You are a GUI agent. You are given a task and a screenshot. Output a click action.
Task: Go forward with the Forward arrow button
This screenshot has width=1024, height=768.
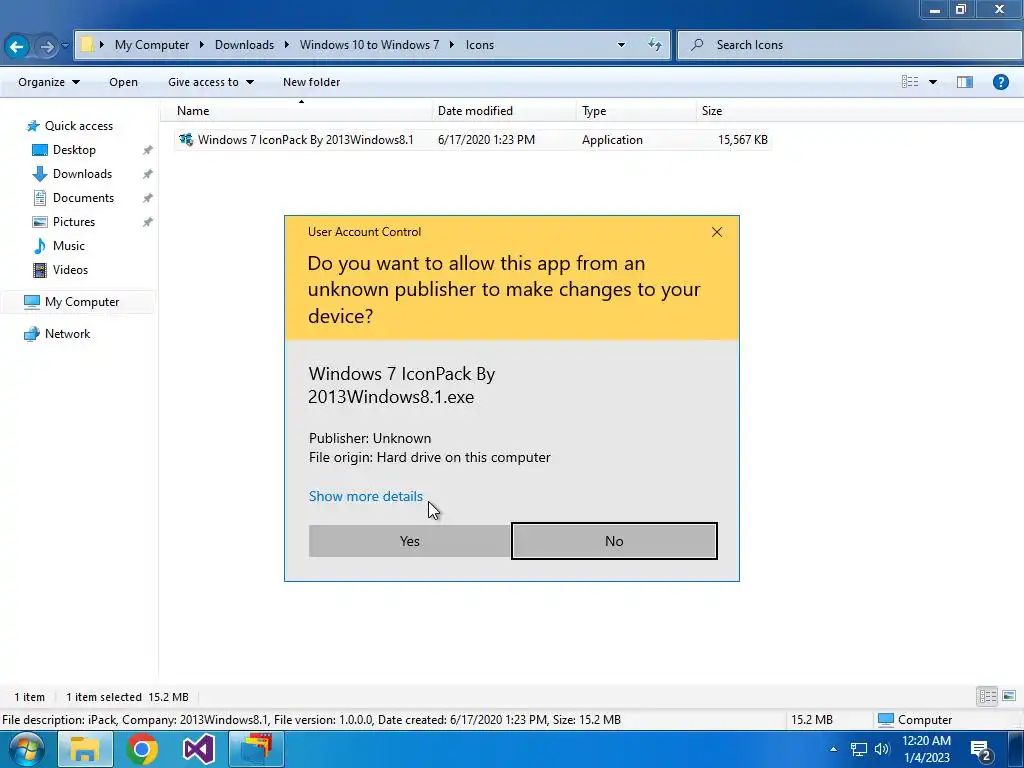(46, 46)
